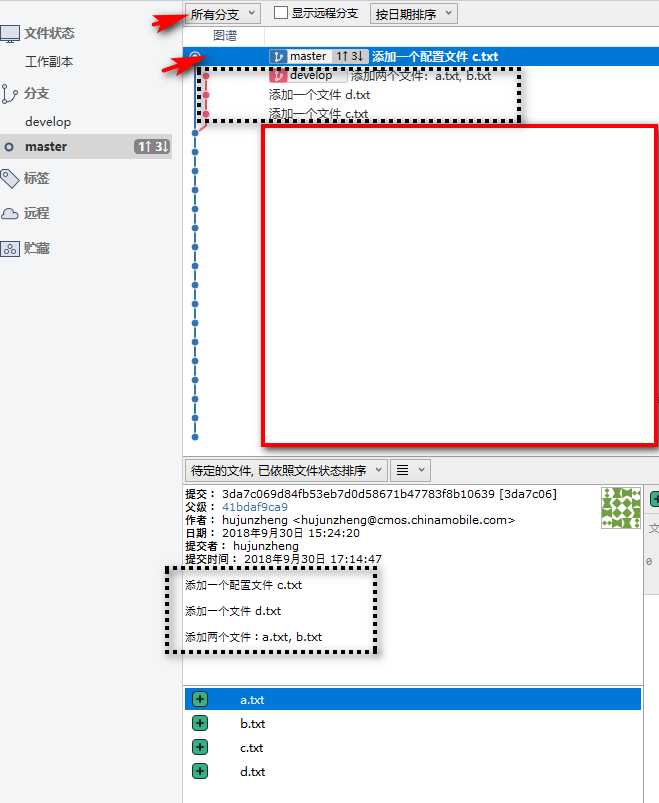Select 工作副本 in sidebar
Viewport: 659px width, 803px height.
tap(49, 61)
